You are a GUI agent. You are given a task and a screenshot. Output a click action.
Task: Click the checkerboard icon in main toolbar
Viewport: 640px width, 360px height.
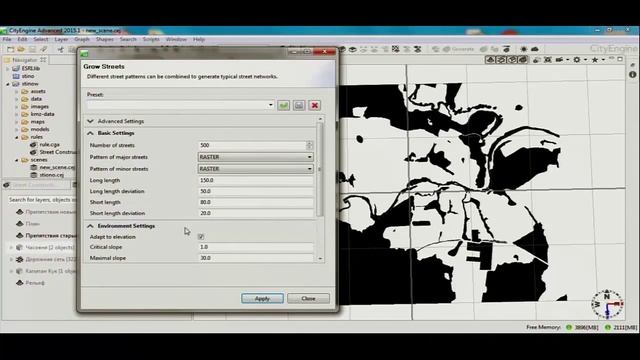coord(396,49)
